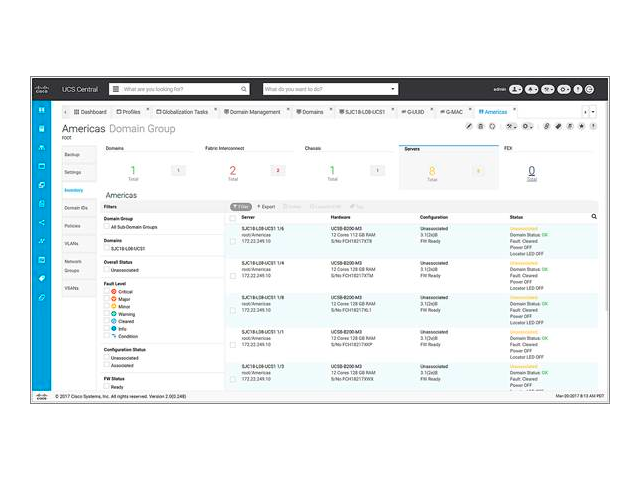
Task: Click the help icon in top header
Action: pos(578,89)
